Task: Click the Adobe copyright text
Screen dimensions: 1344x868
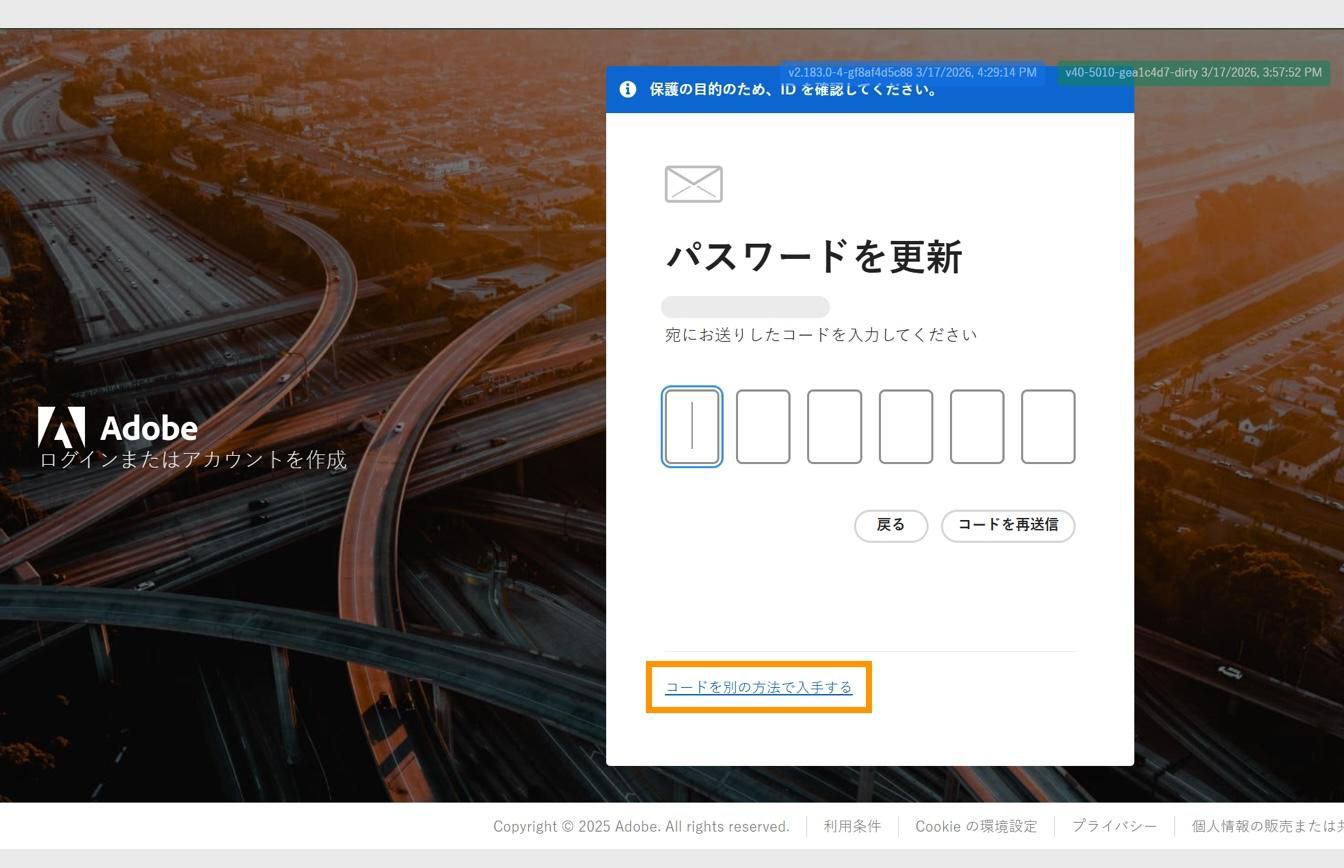Action: coord(641,826)
